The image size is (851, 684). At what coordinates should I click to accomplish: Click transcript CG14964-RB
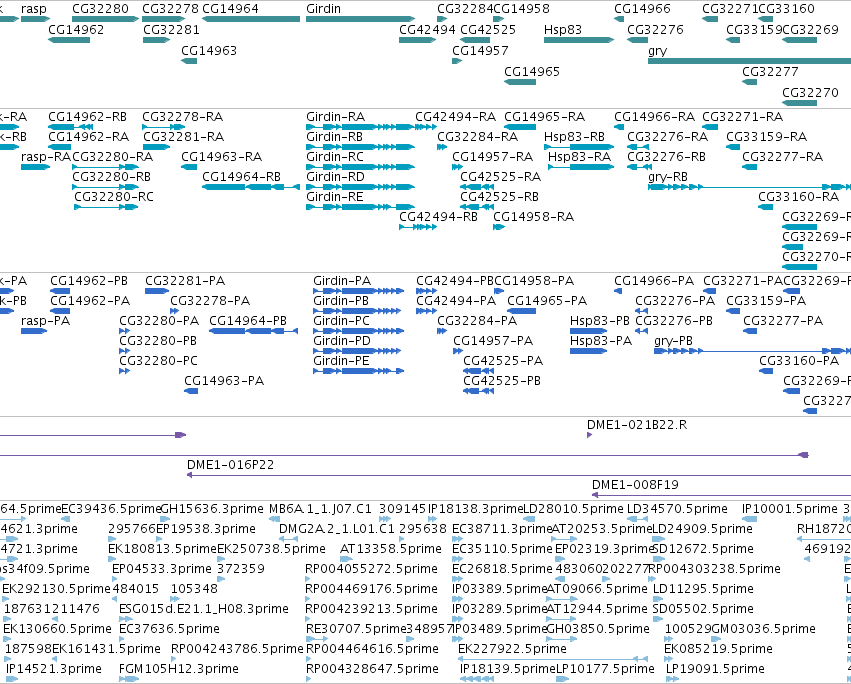click(251, 187)
